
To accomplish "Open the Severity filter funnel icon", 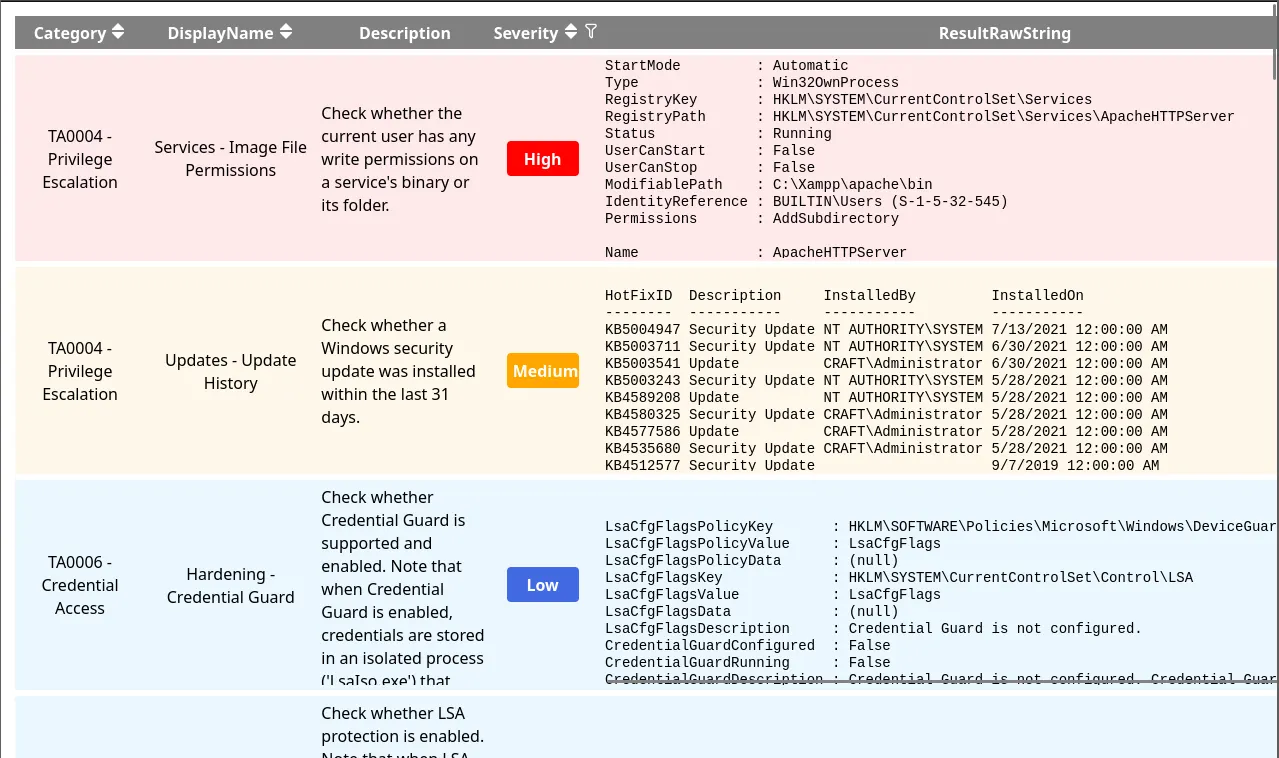I will click(x=591, y=32).
